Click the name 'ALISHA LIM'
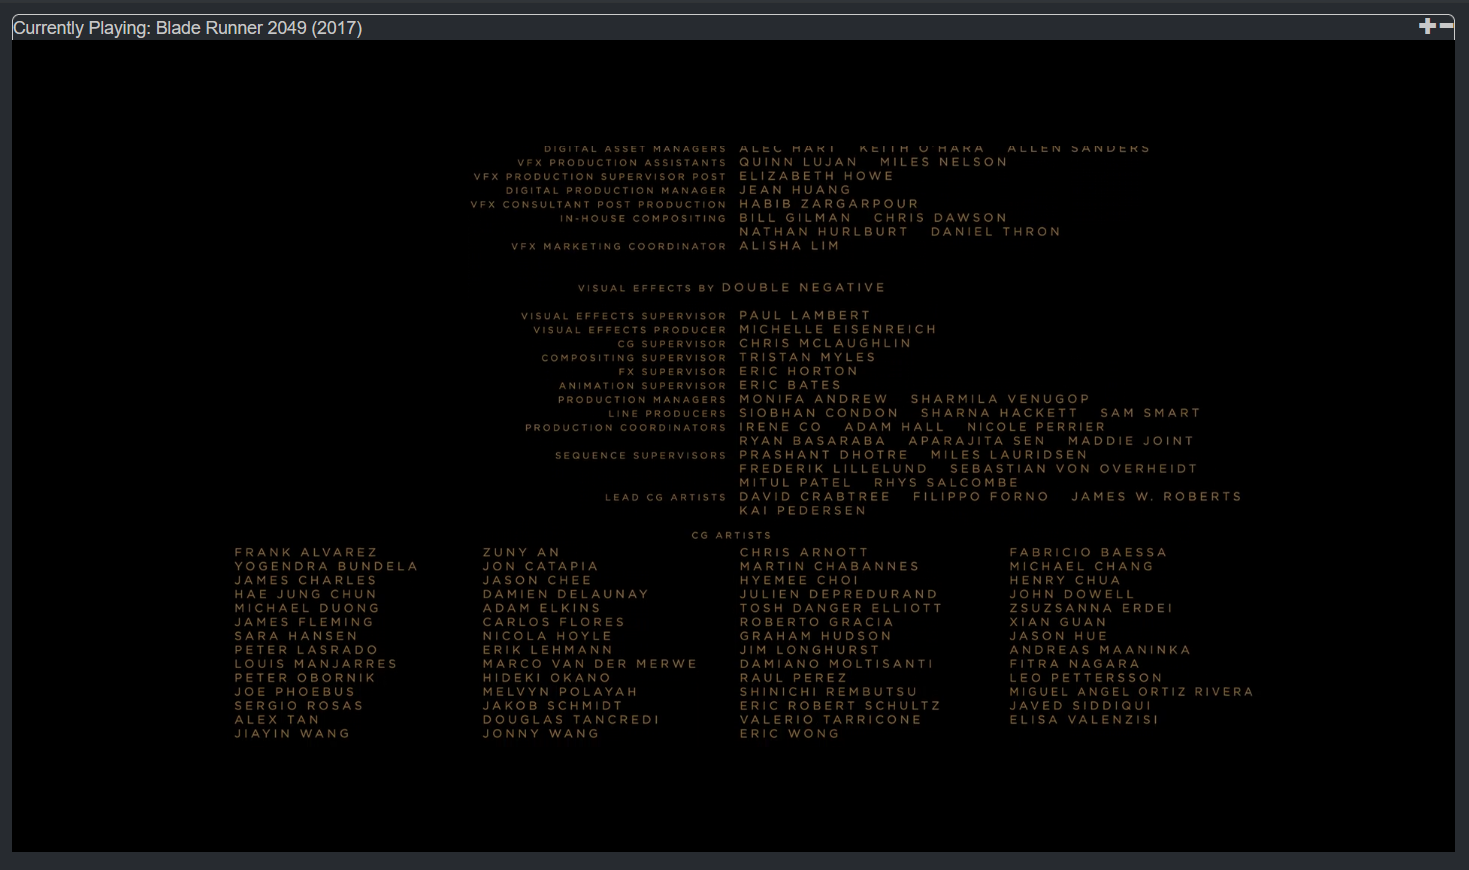 pyautogui.click(x=790, y=245)
